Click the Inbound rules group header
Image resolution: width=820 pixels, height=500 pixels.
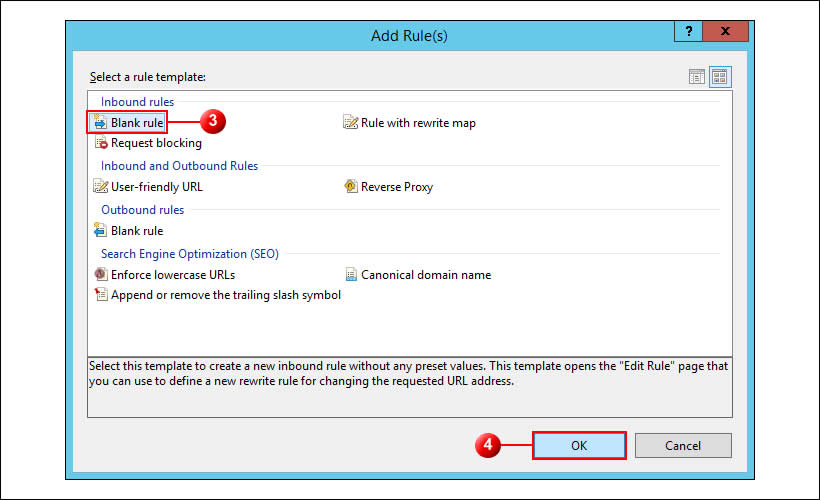click(138, 101)
